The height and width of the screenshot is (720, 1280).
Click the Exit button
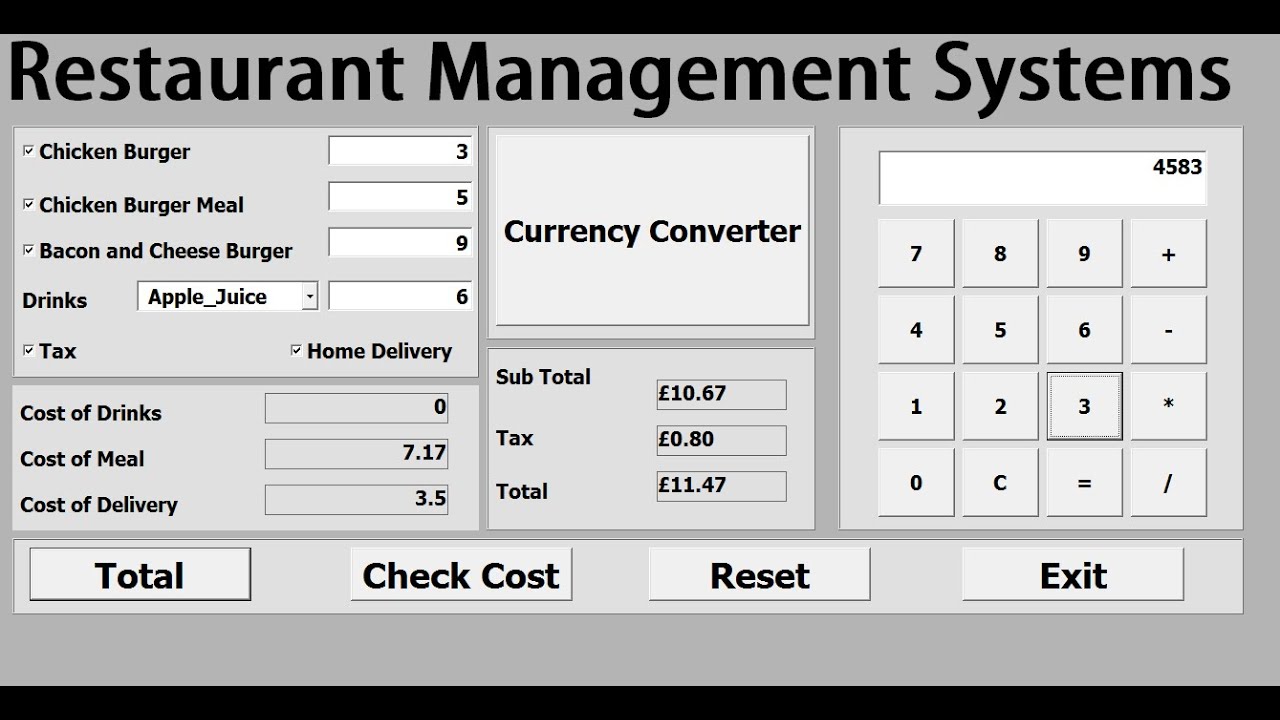(1073, 575)
